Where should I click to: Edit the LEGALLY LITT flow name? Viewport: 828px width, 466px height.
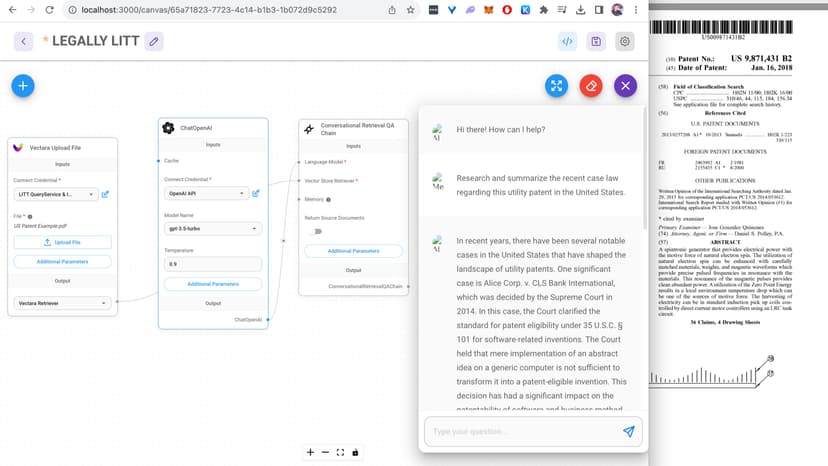[x=154, y=41]
